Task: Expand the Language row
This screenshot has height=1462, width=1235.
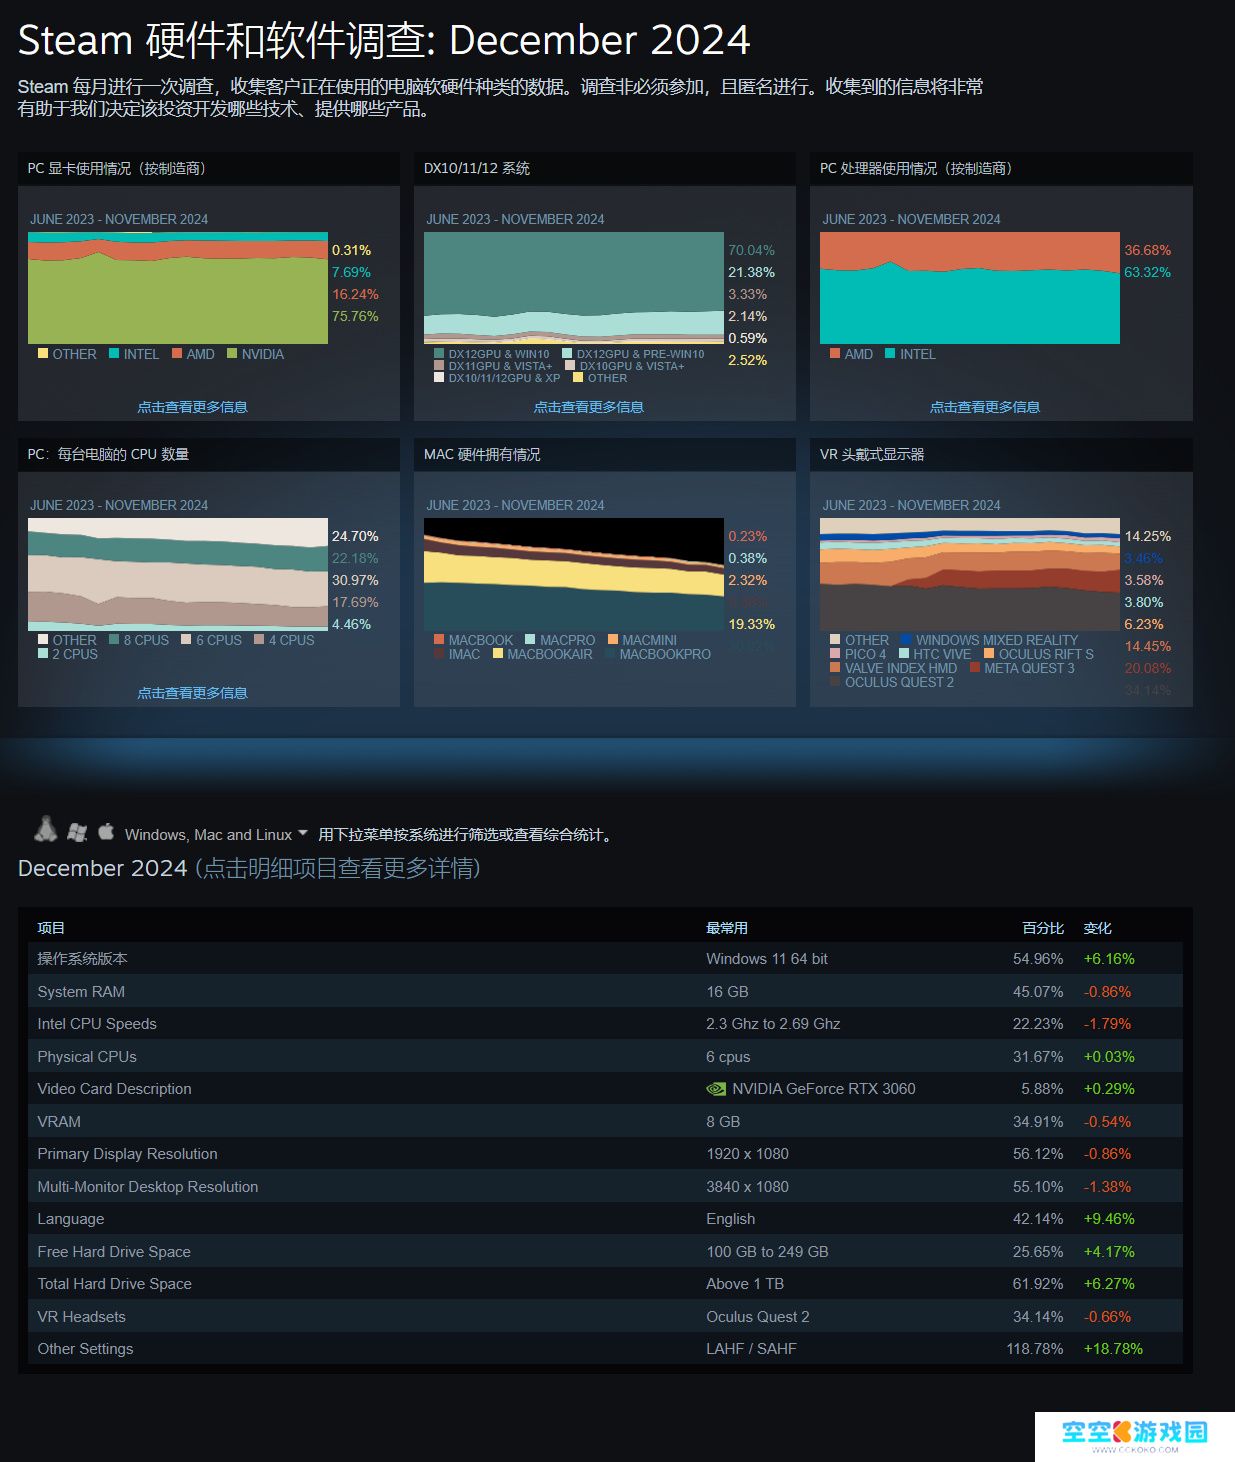Action: coord(605,1219)
